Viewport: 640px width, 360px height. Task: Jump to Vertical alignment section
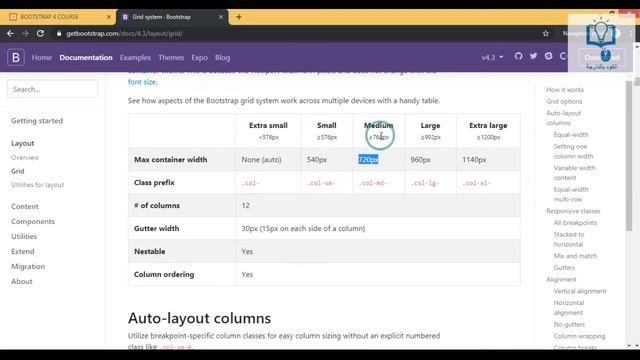[580, 291]
